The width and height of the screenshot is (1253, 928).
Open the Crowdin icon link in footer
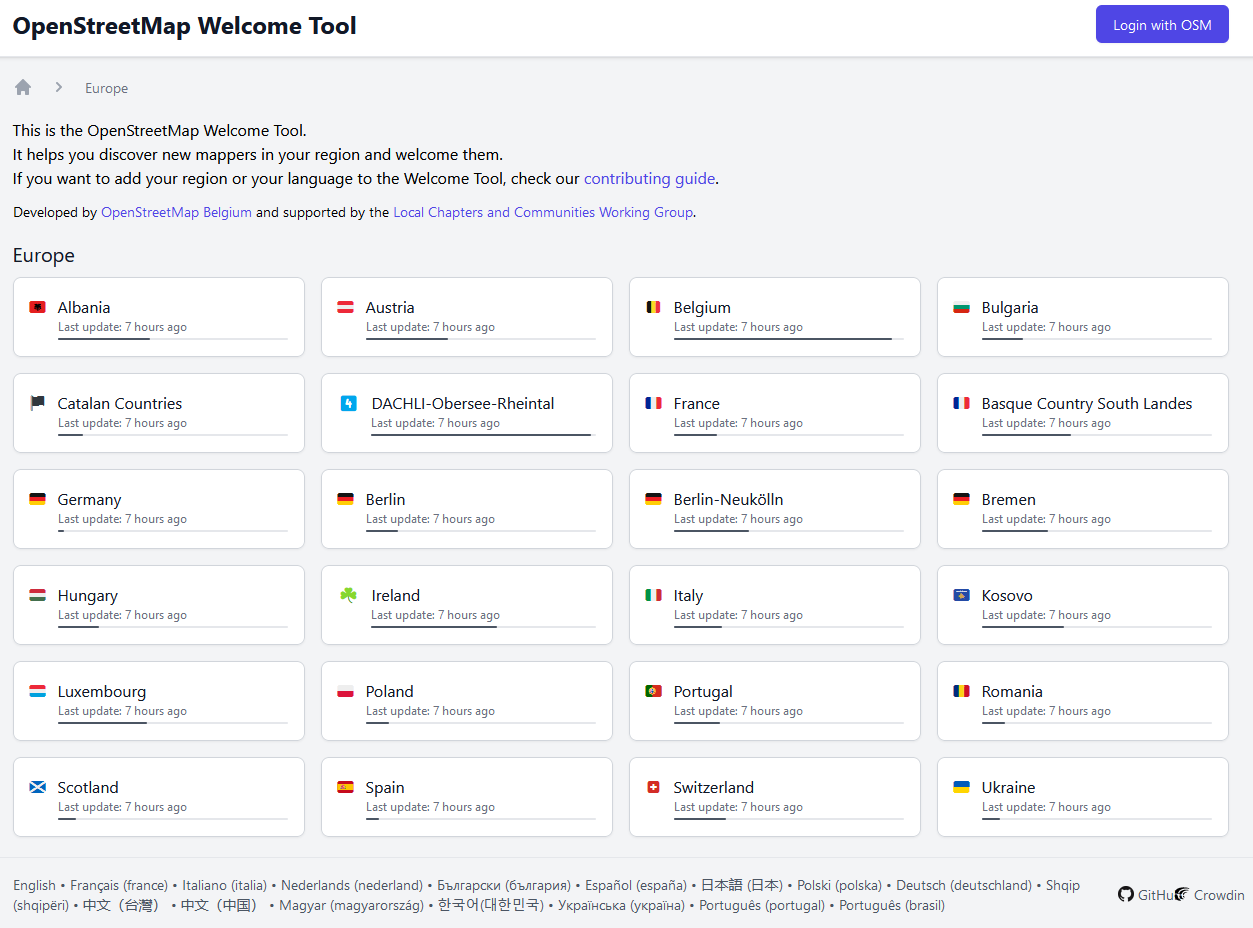click(x=1182, y=894)
